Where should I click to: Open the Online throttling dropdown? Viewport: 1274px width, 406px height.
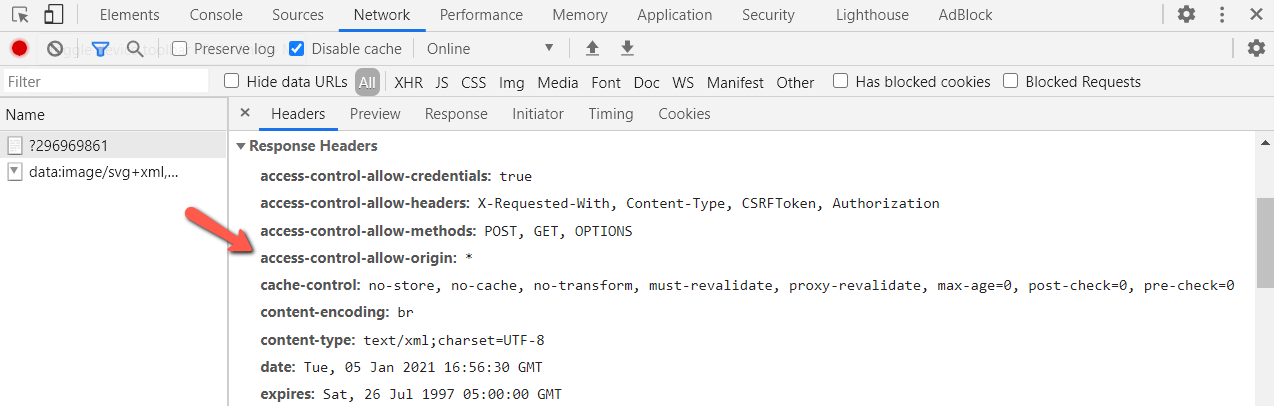coord(489,48)
